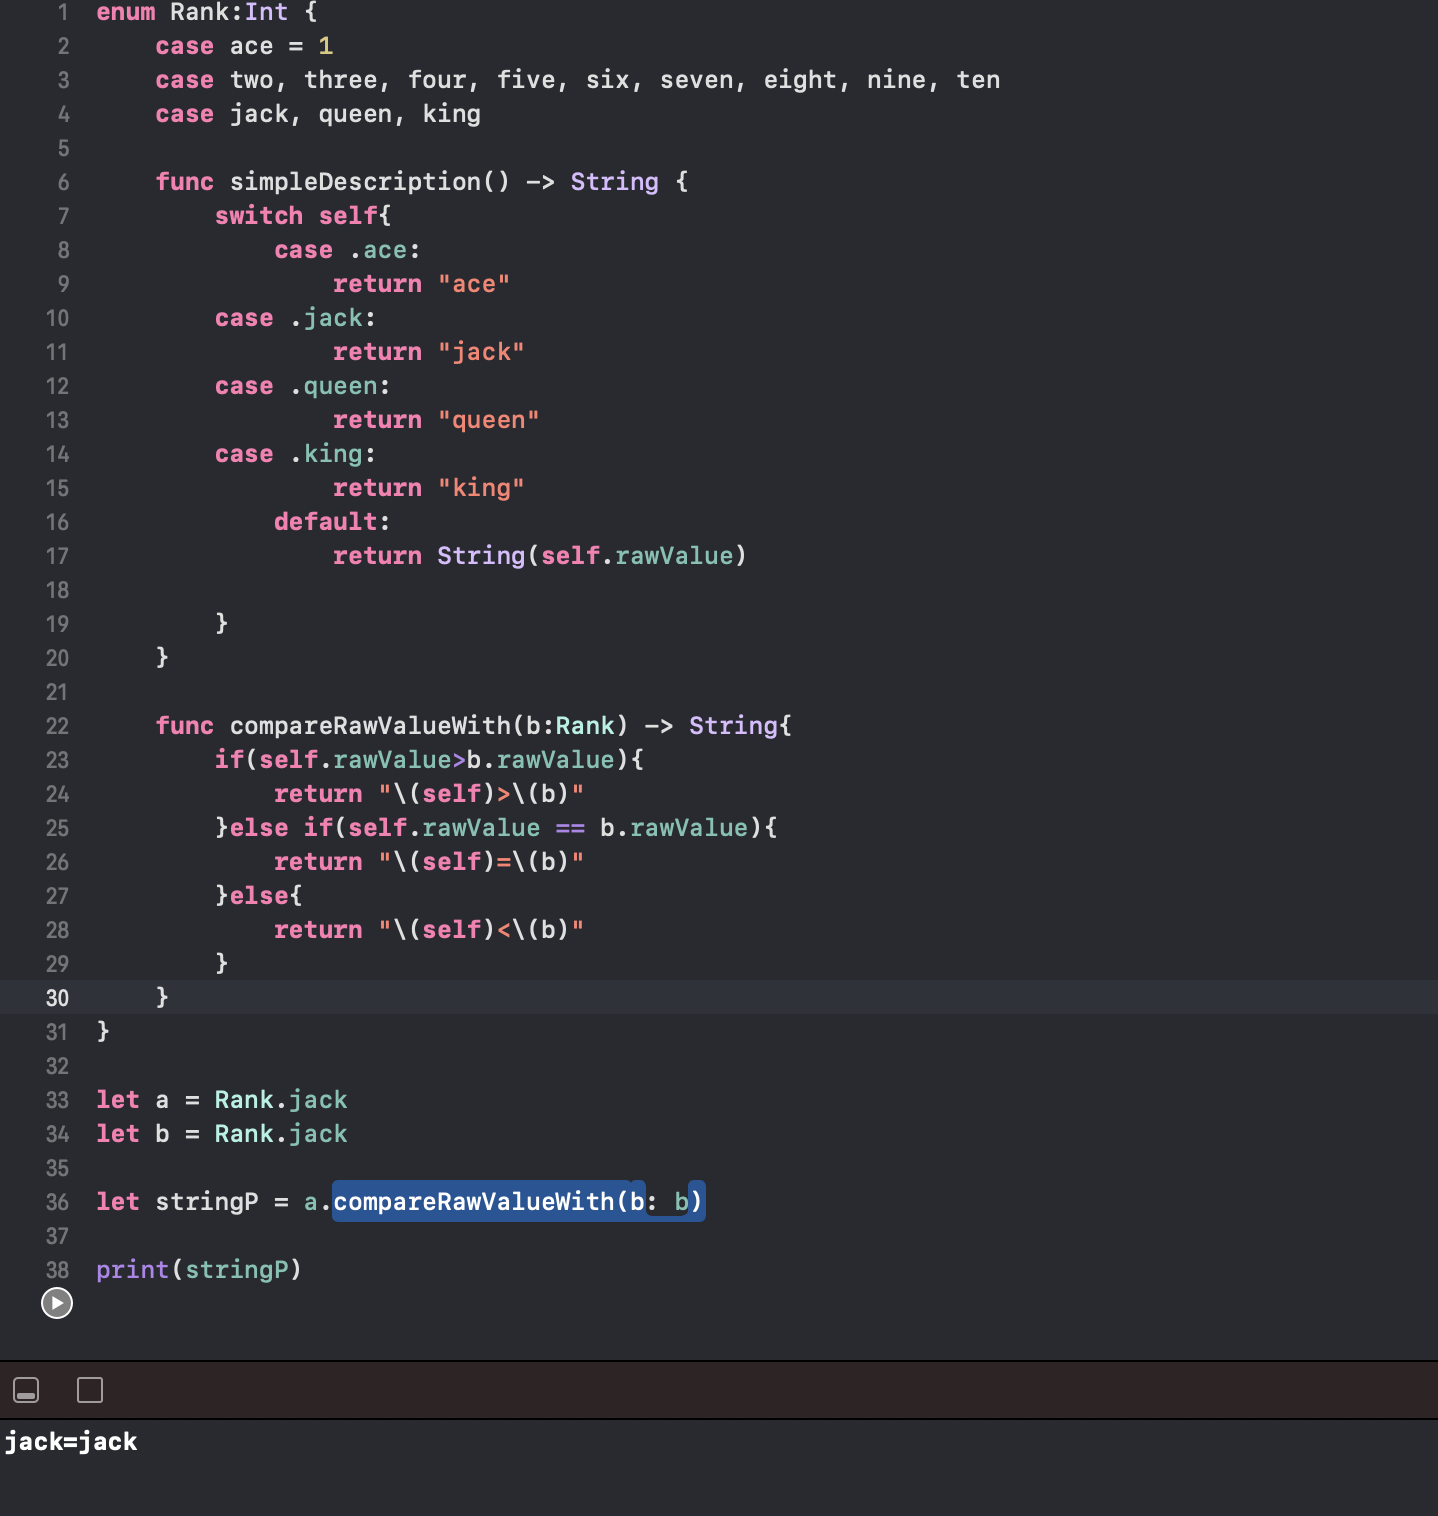Click line number 33 in the gutter
This screenshot has width=1438, height=1516.
coord(57,1100)
